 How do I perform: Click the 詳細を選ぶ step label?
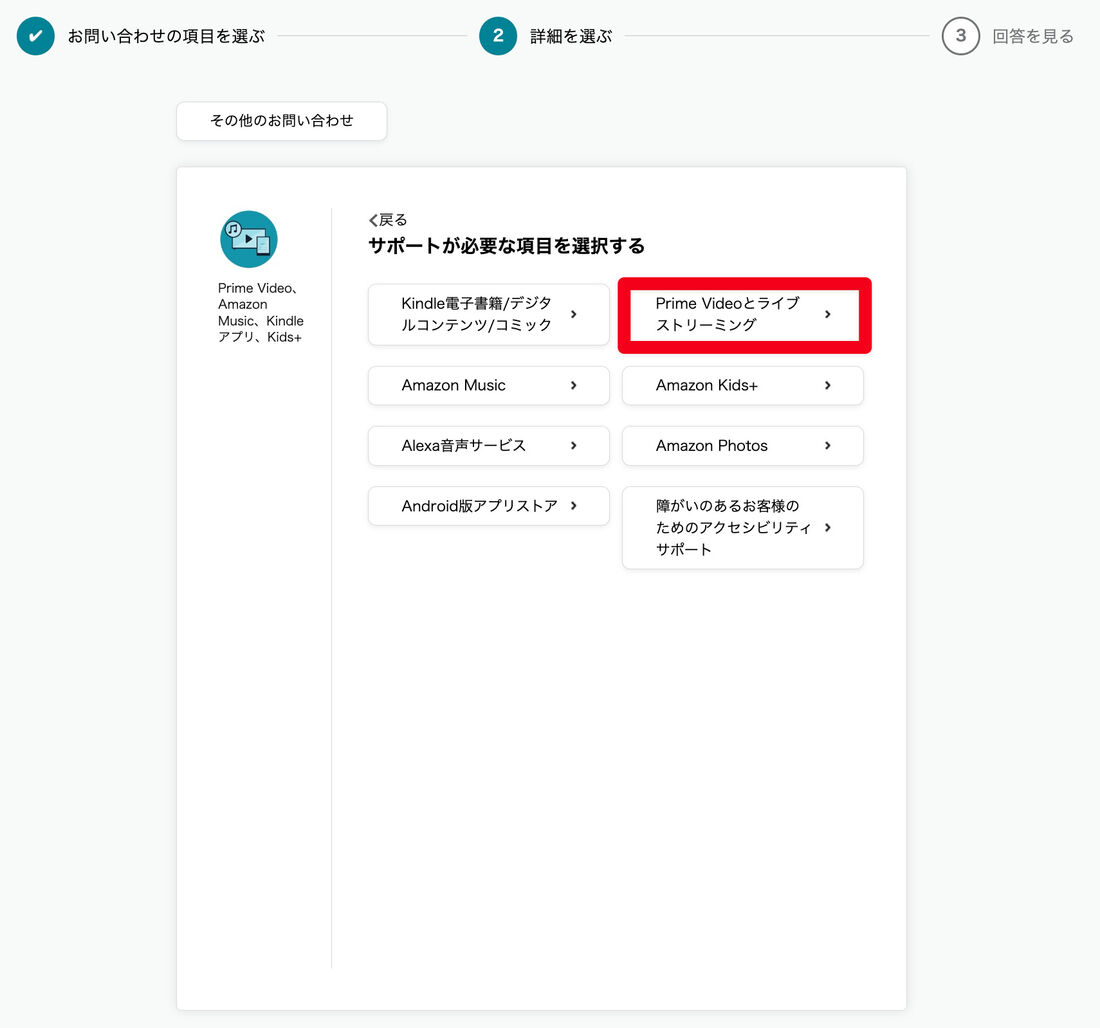tap(571, 36)
